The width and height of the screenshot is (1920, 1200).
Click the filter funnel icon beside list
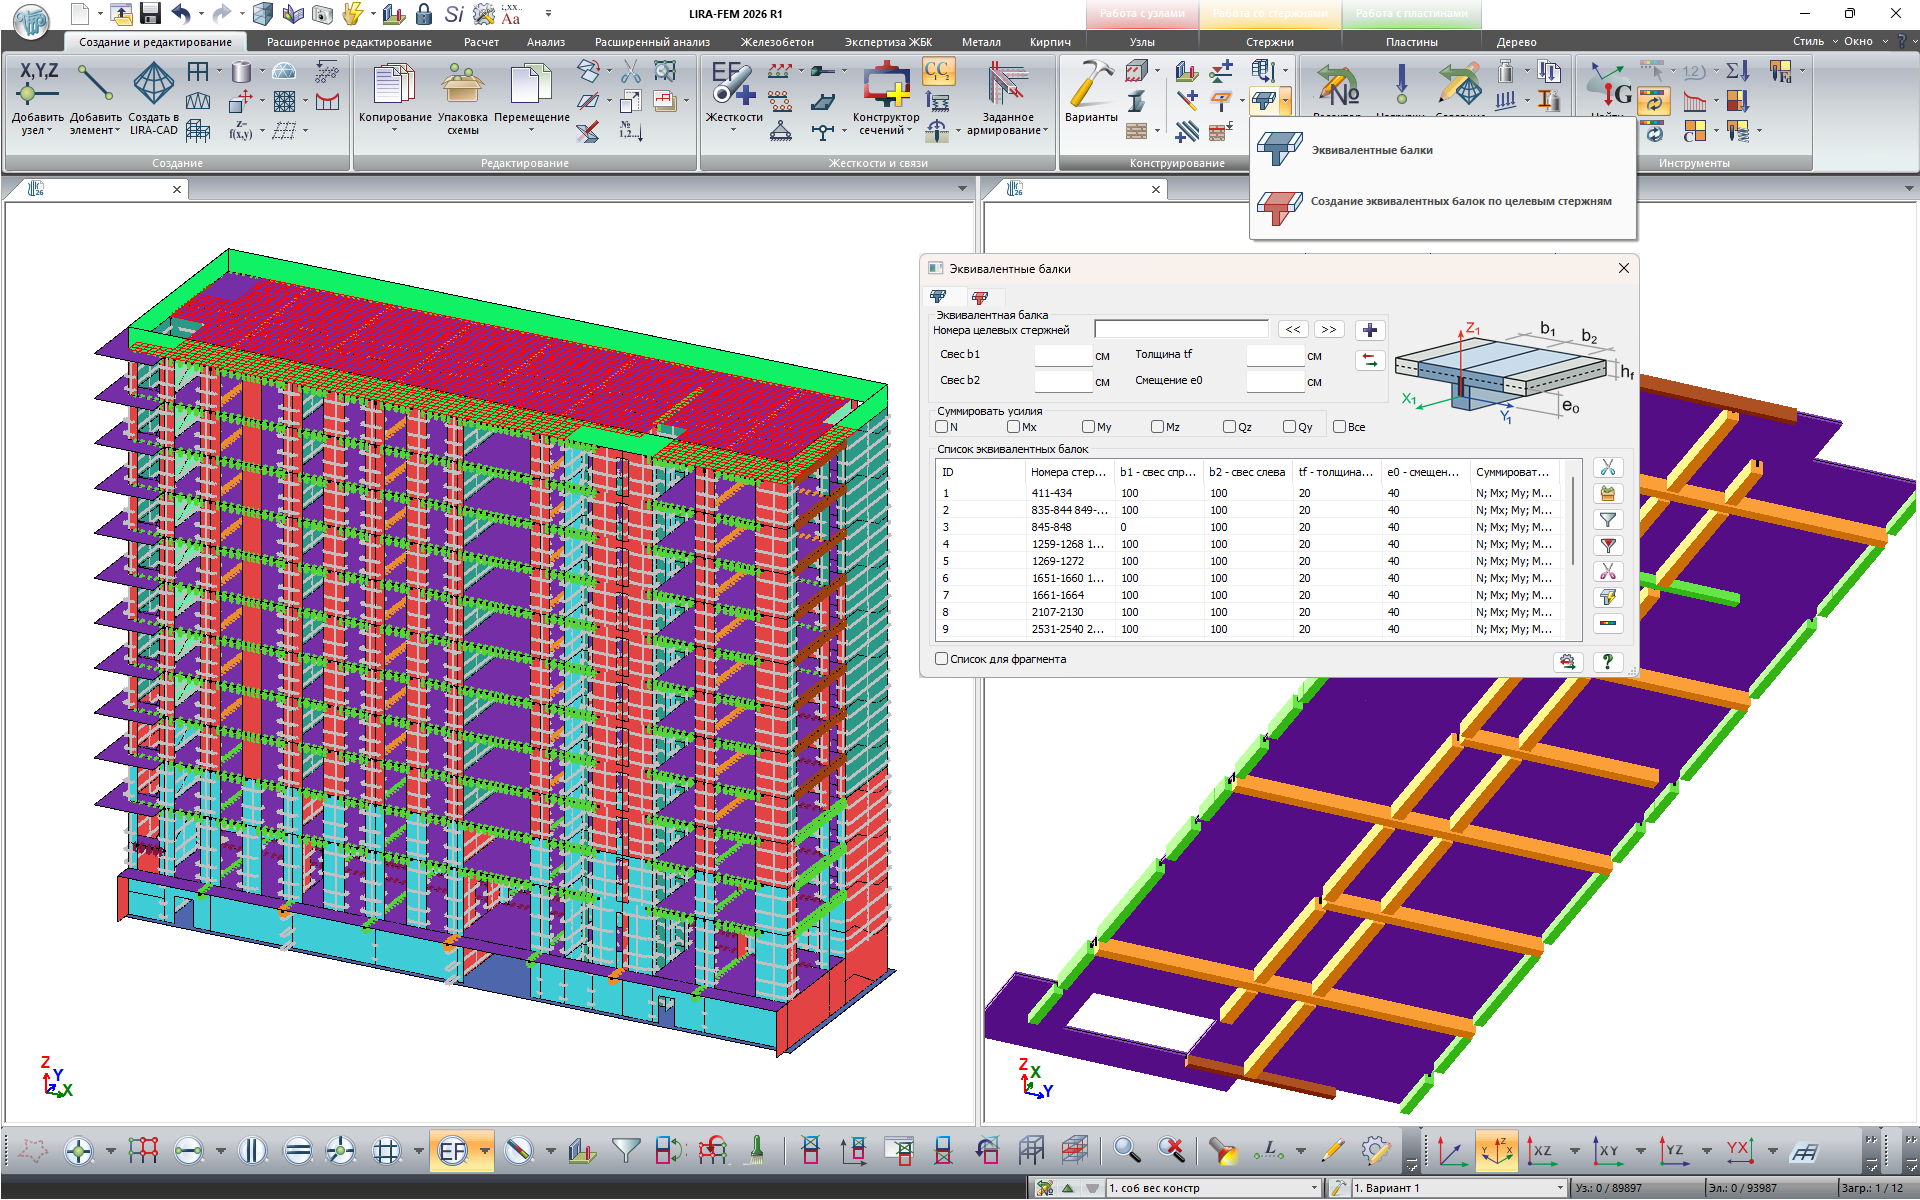click(x=1608, y=520)
